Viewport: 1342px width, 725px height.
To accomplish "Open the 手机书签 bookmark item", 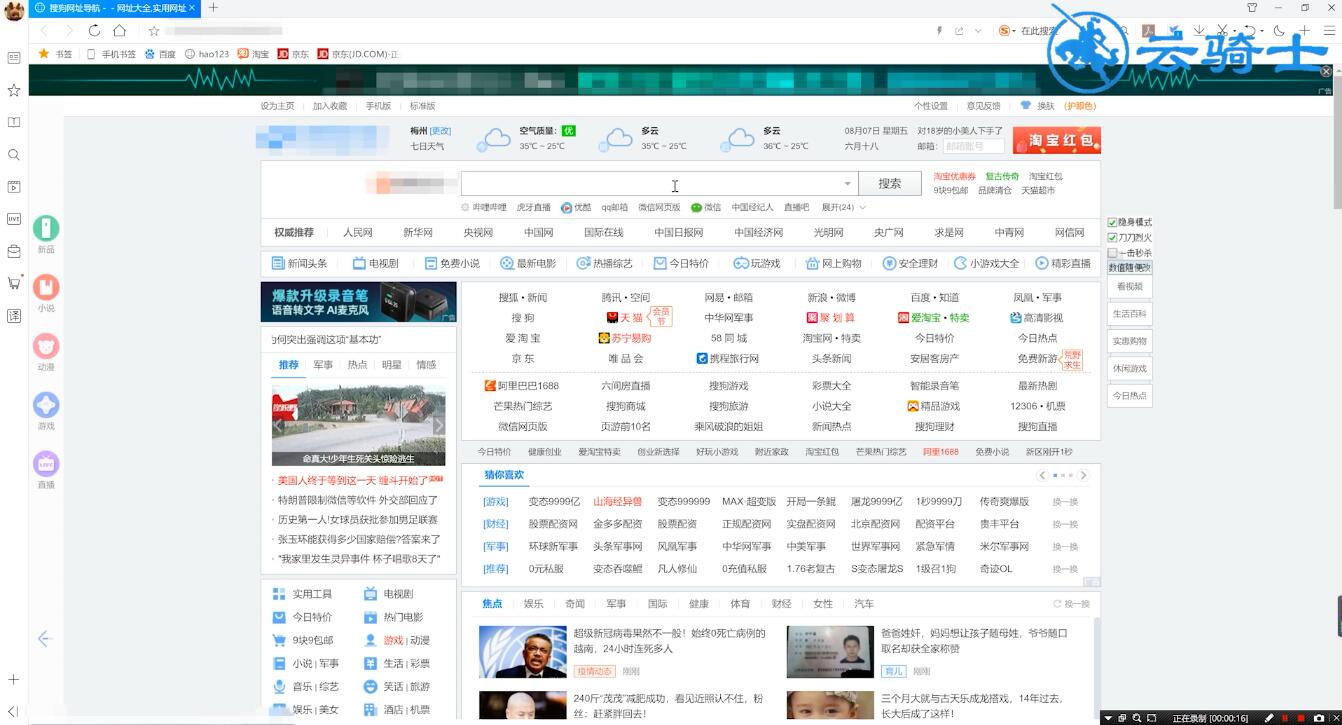I will (111, 54).
